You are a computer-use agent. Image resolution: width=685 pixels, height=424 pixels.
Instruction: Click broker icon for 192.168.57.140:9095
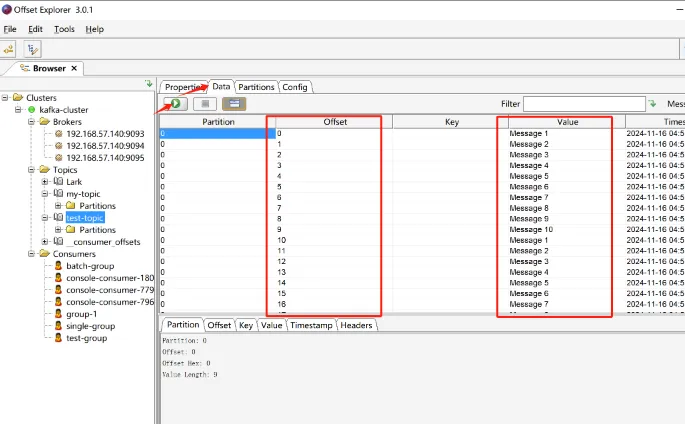pos(59,158)
